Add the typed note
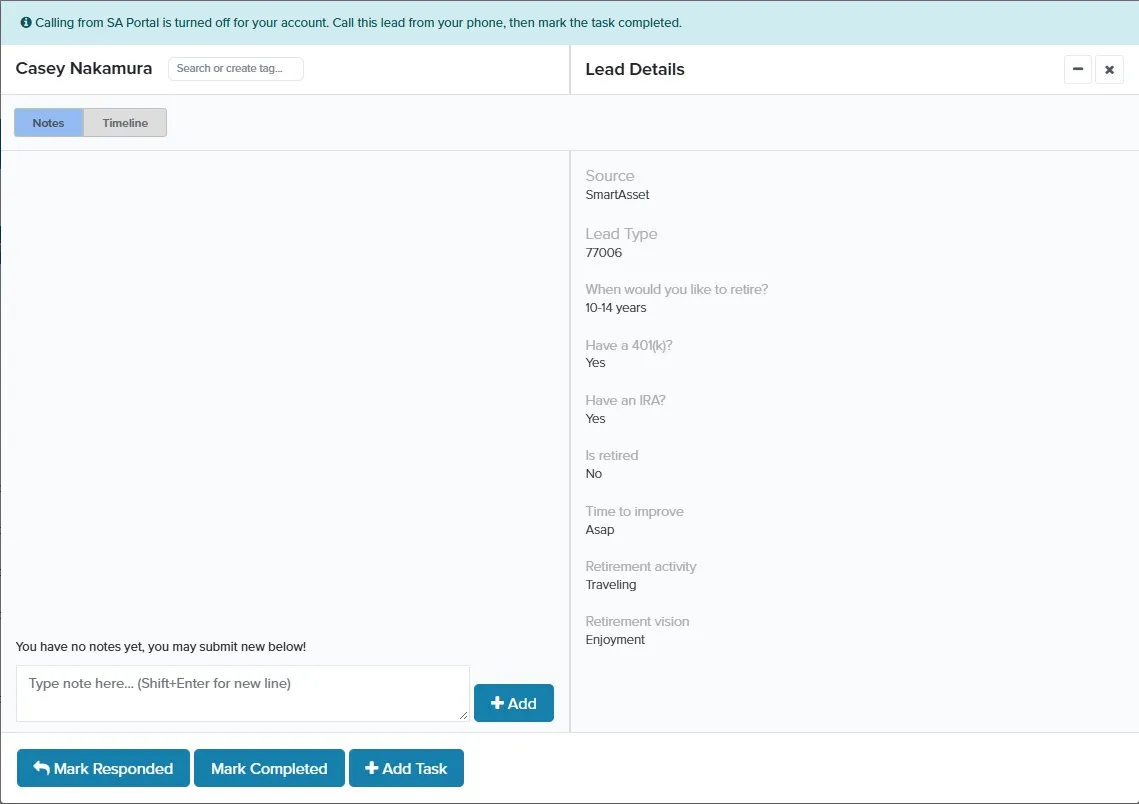1139x804 pixels. 514,703
